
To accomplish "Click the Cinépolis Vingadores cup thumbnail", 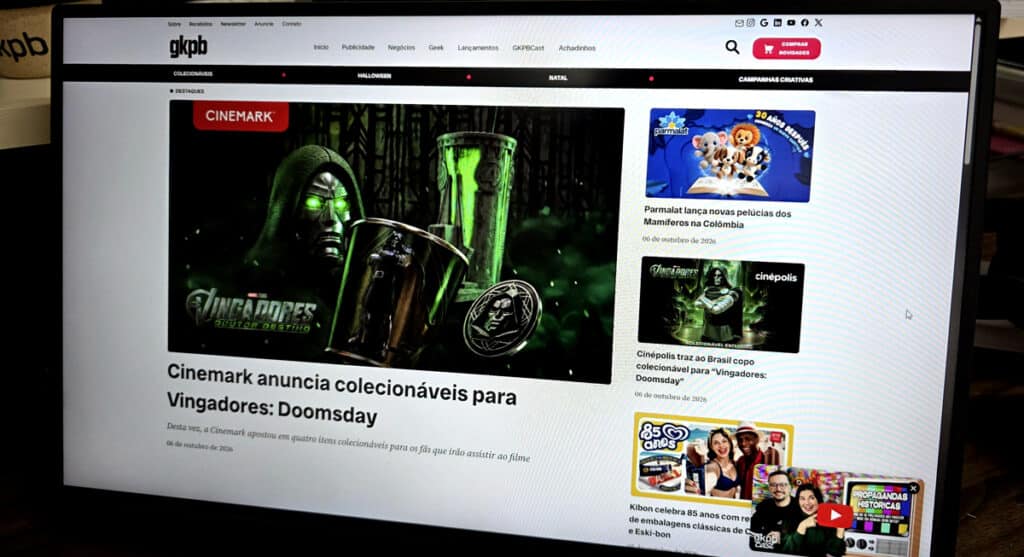I will 721,304.
